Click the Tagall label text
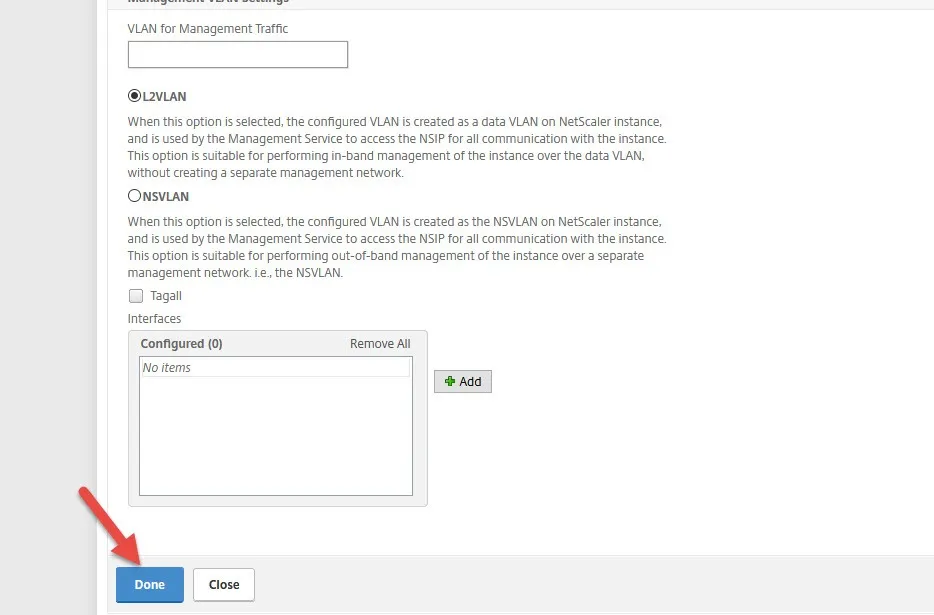Screen dimensions: 934x615 click(x=166, y=296)
